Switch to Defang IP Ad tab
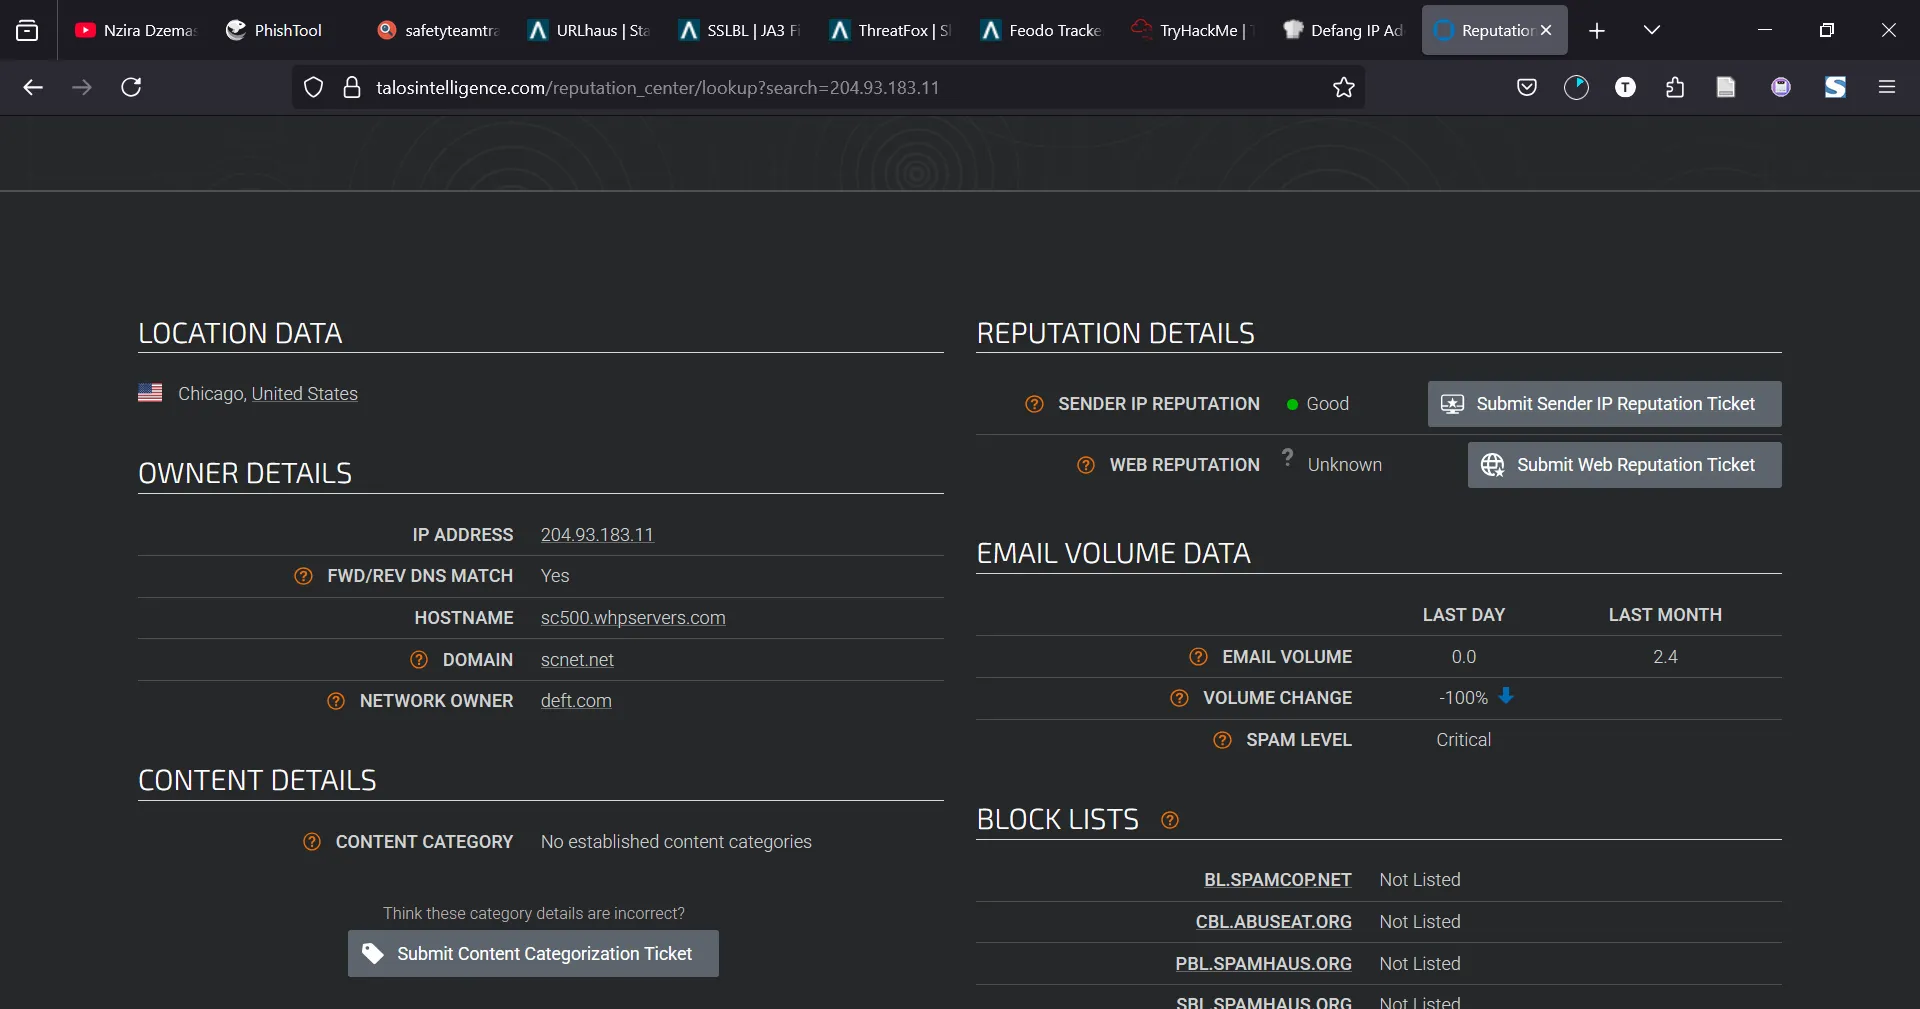 pos(1345,31)
